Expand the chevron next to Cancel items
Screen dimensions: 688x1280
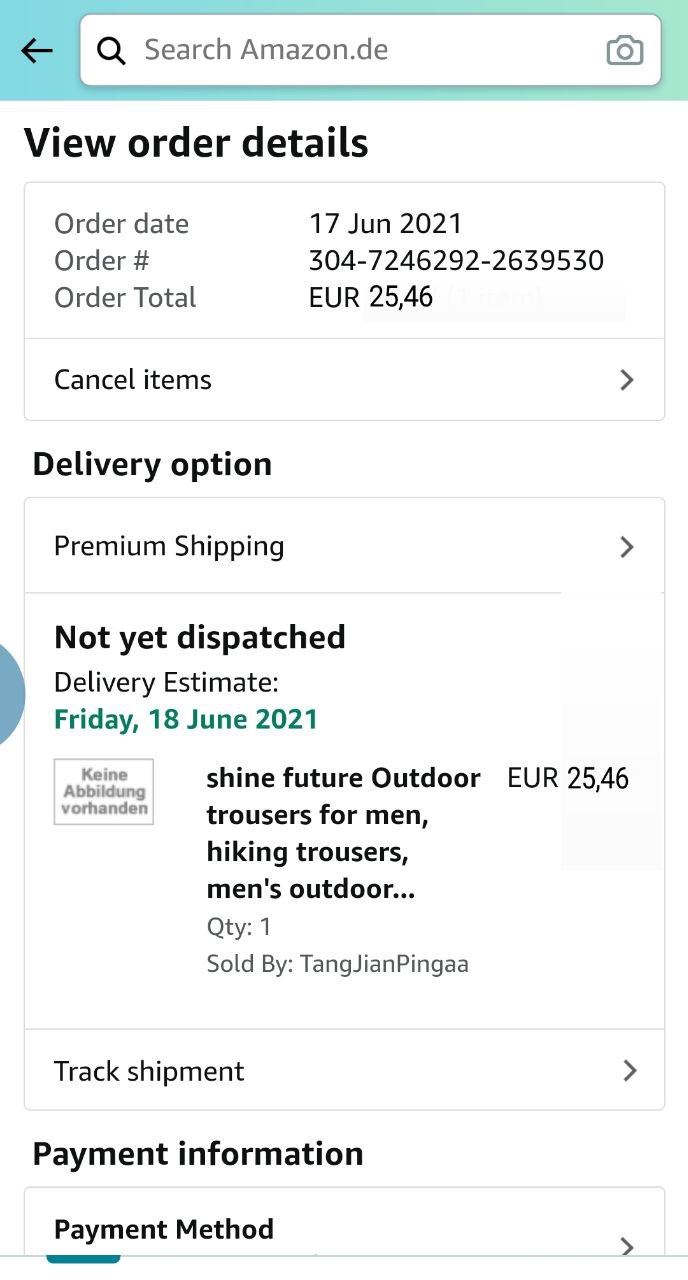[x=627, y=380]
